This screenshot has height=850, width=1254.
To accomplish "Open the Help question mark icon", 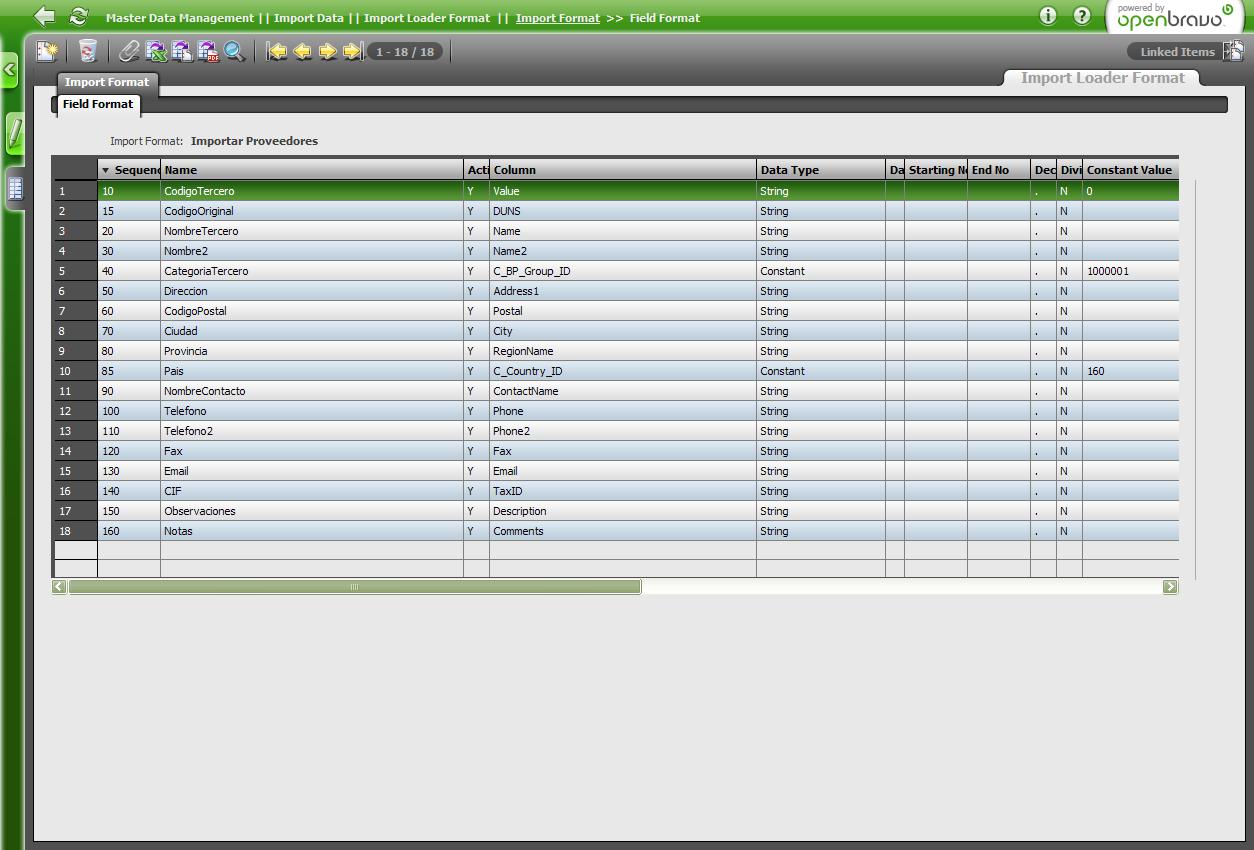I will click(x=1082, y=16).
